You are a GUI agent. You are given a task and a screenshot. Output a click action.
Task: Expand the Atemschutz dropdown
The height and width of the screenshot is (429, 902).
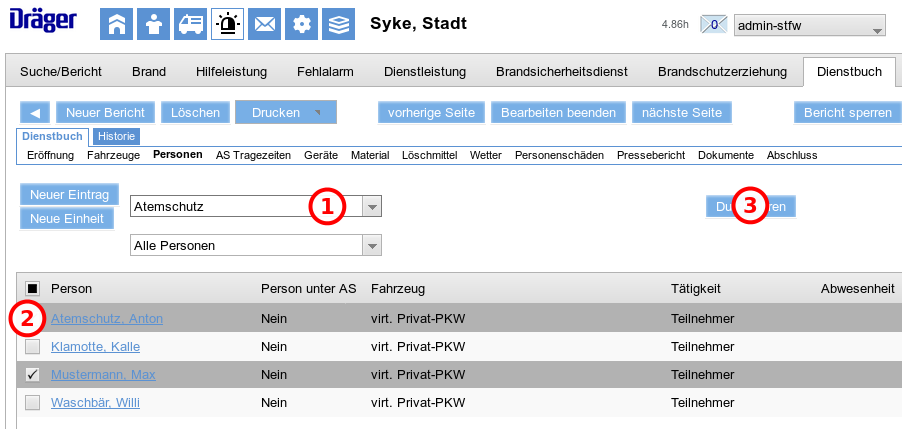[x=371, y=207]
